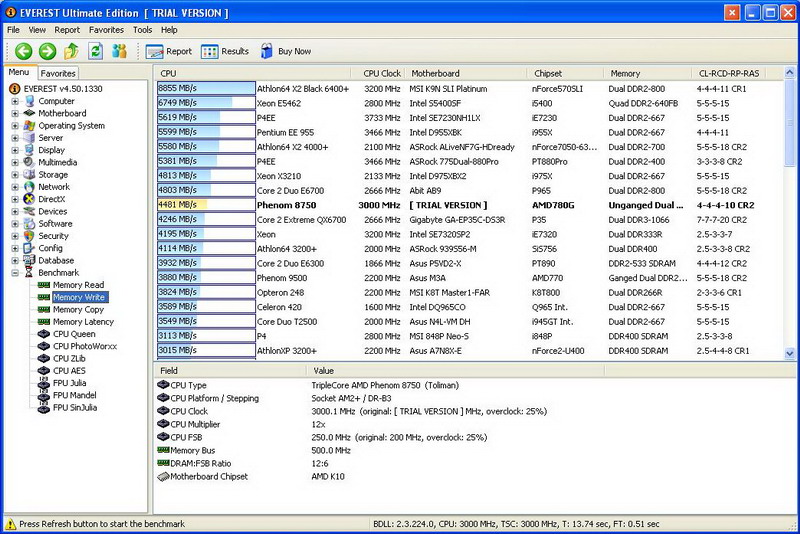
Task: Click the green Back arrow icon
Action: [23, 51]
